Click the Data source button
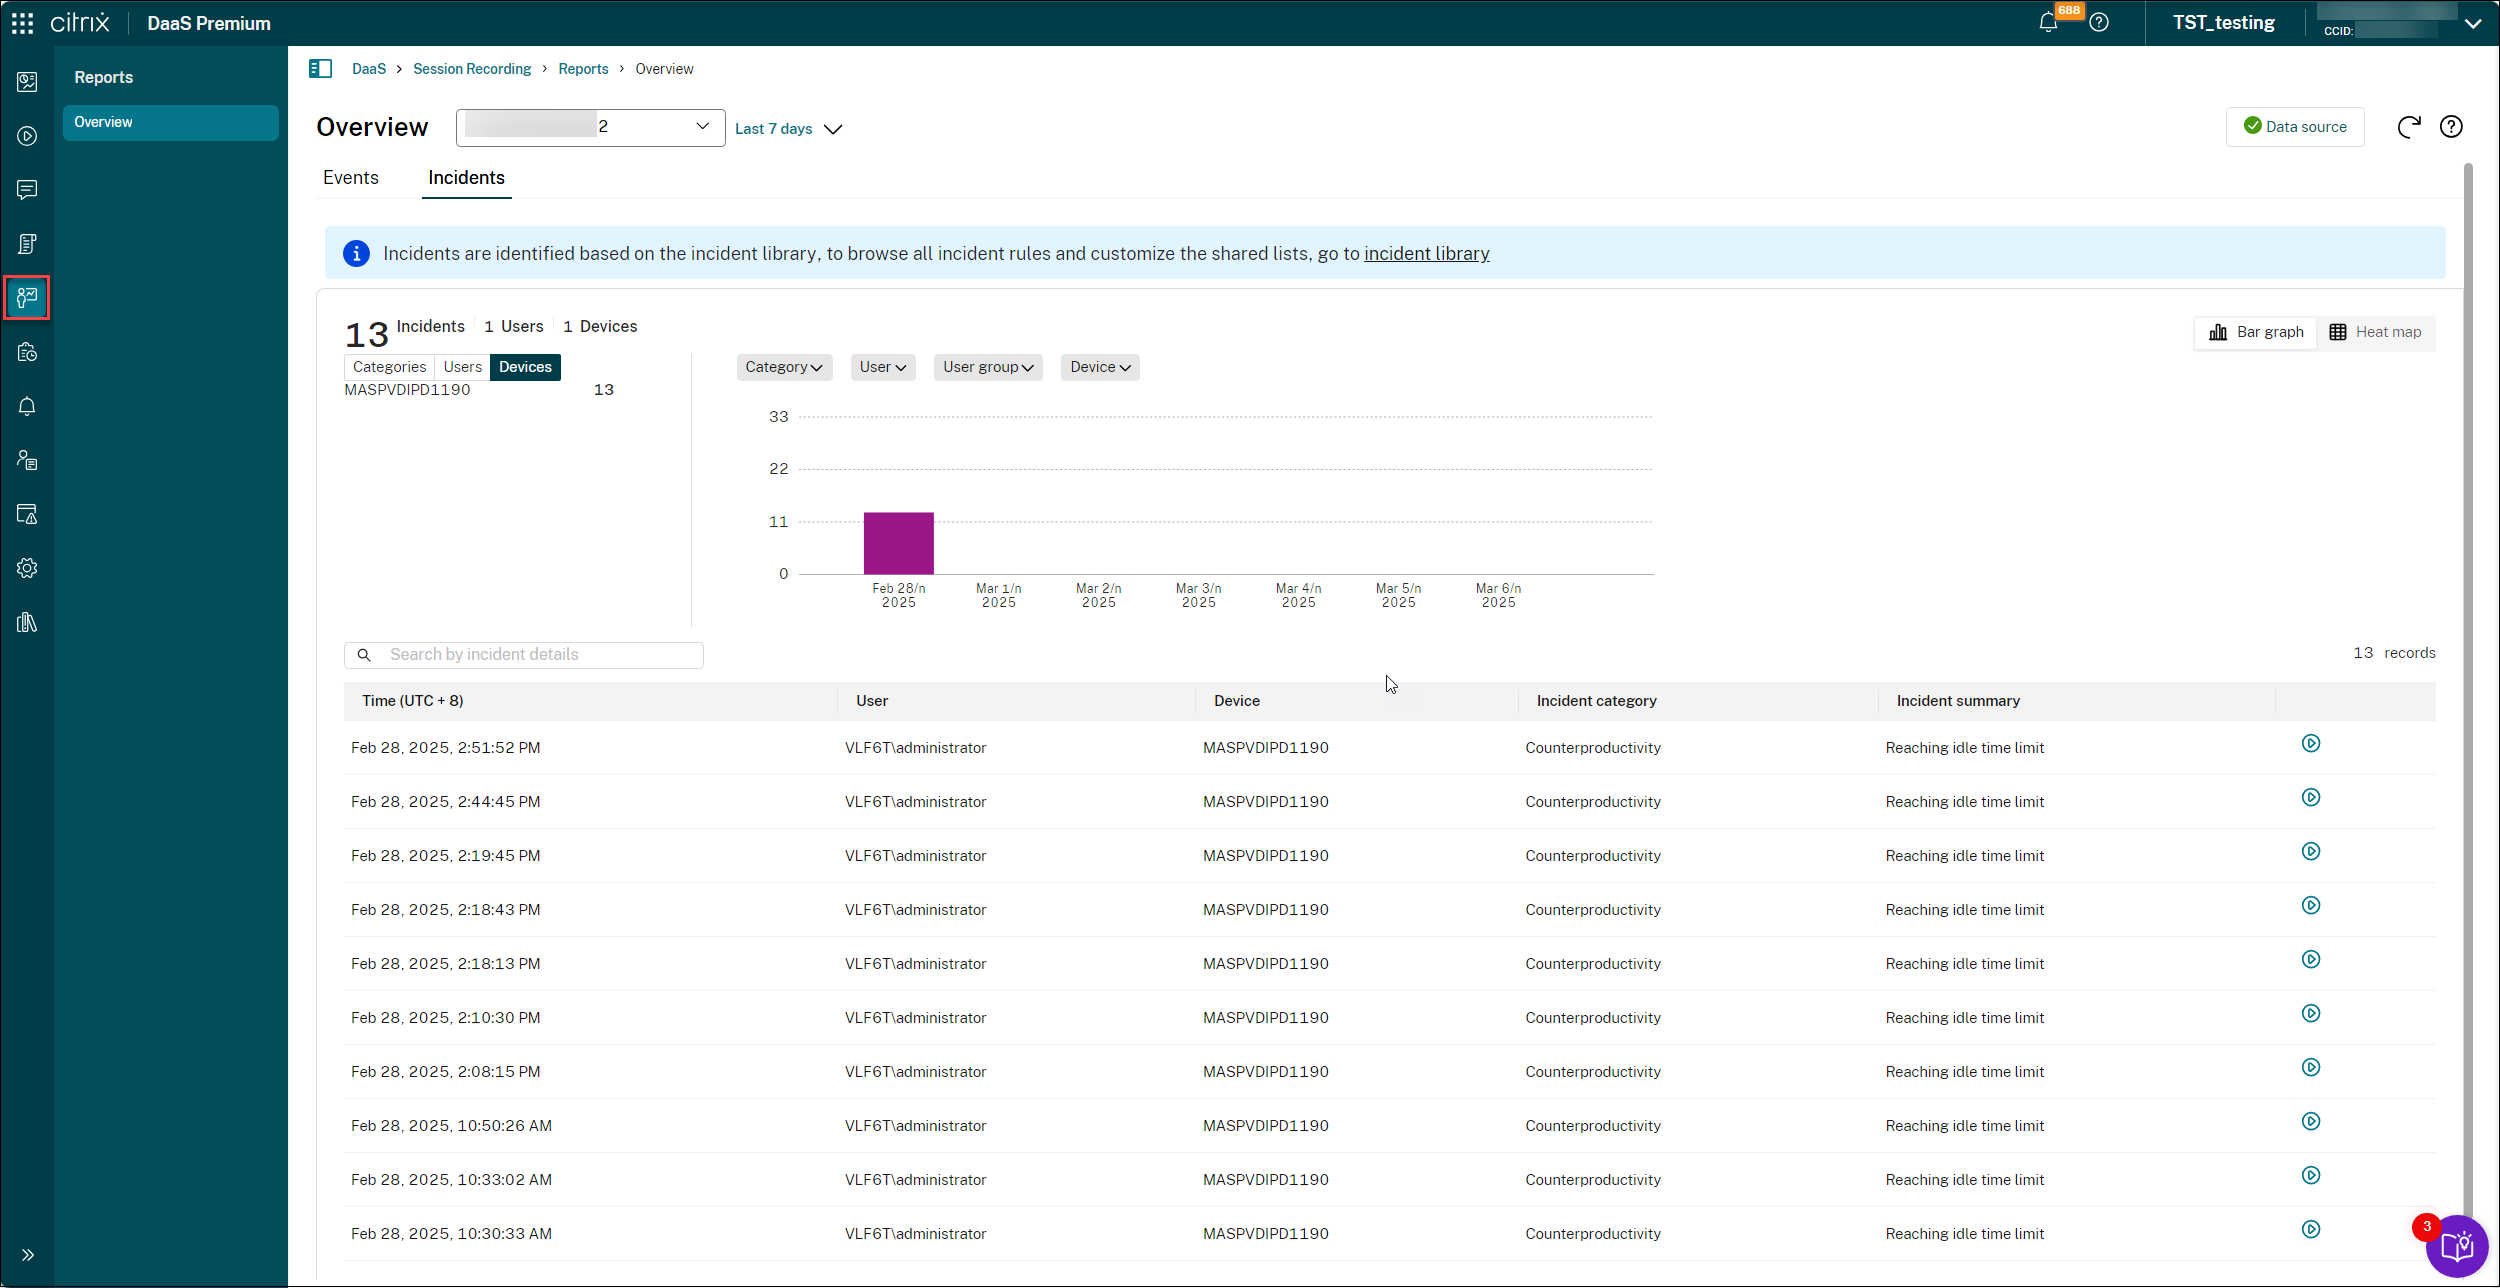Image resolution: width=2500 pixels, height=1288 pixels. 2295,127
